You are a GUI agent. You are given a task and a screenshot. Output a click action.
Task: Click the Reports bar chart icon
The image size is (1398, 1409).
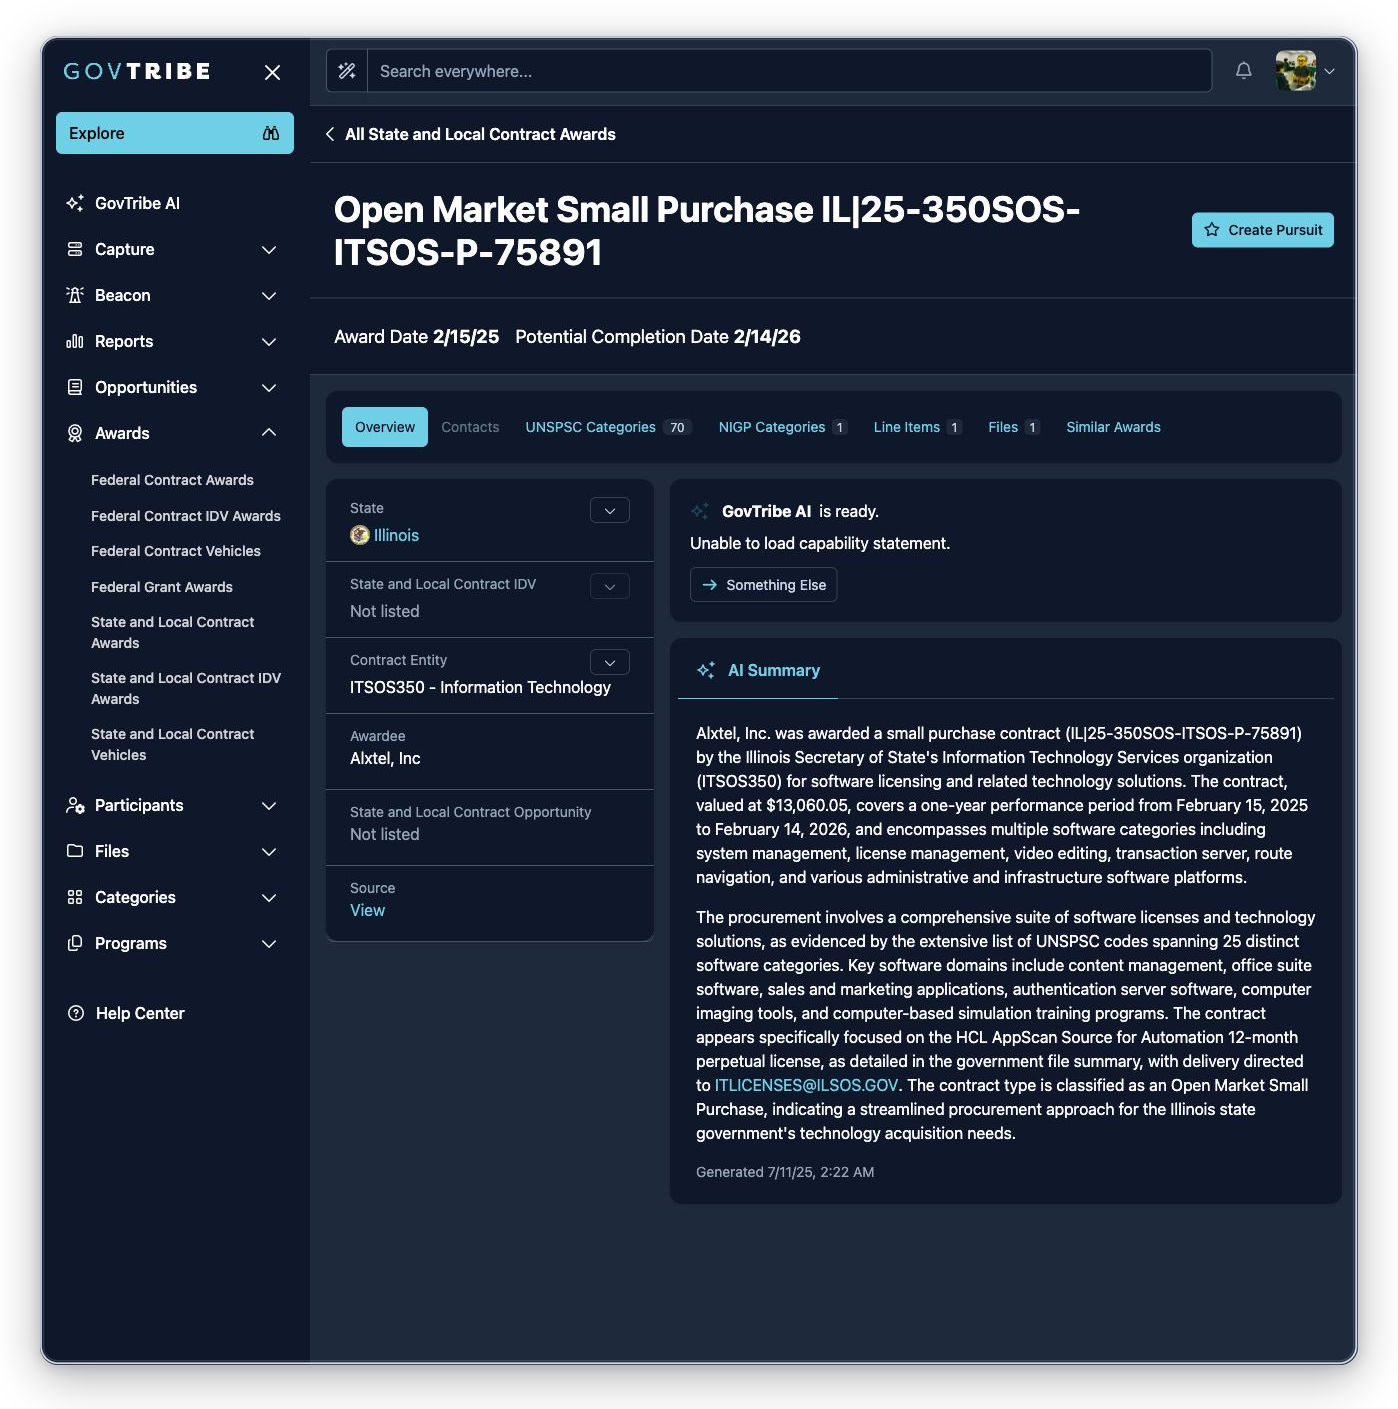[x=75, y=341]
